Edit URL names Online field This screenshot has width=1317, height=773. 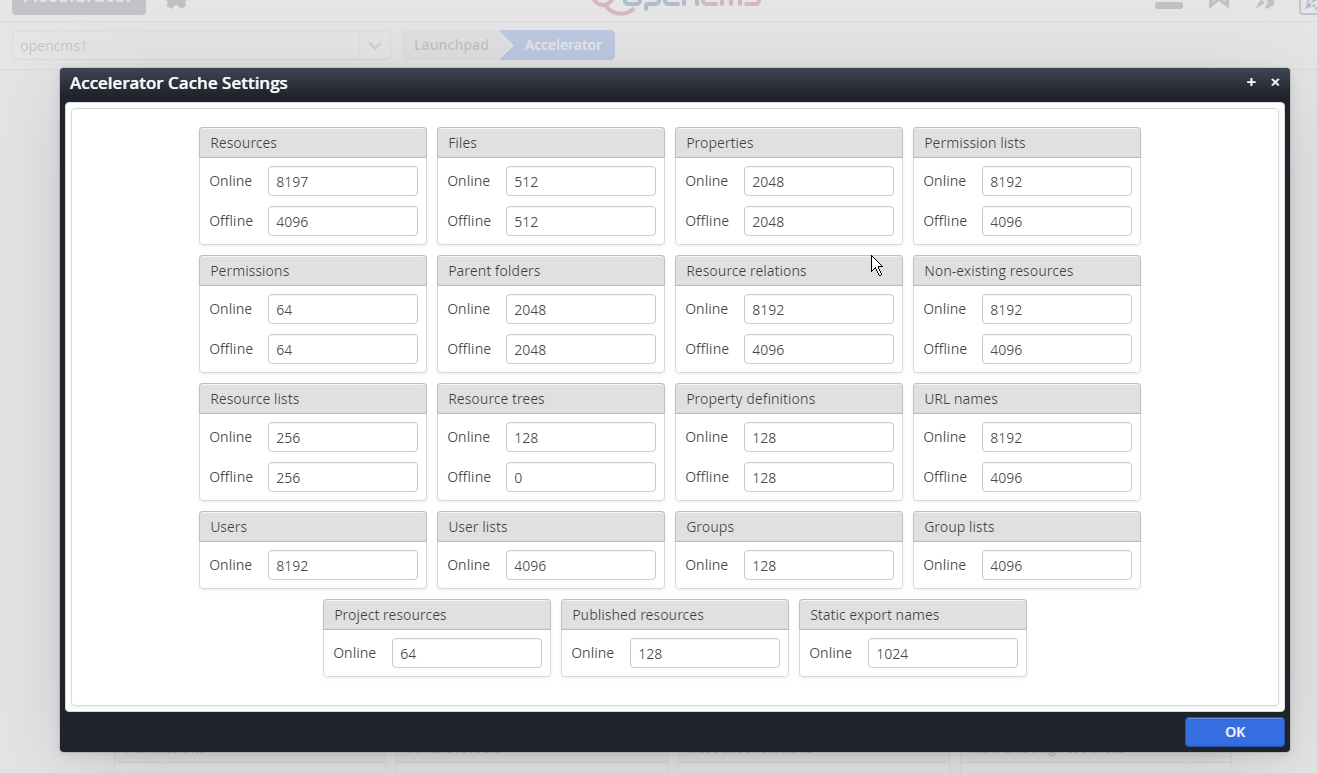click(1057, 437)
